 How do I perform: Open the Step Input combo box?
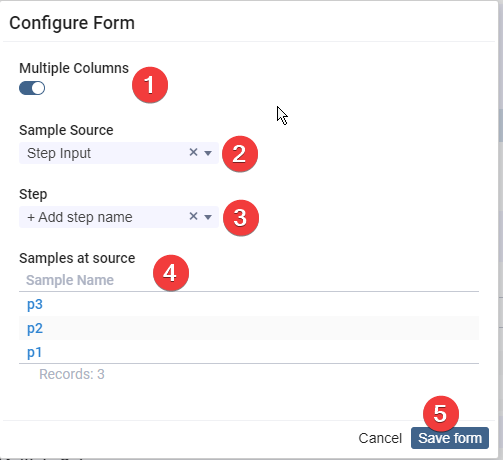pos(119,153)
